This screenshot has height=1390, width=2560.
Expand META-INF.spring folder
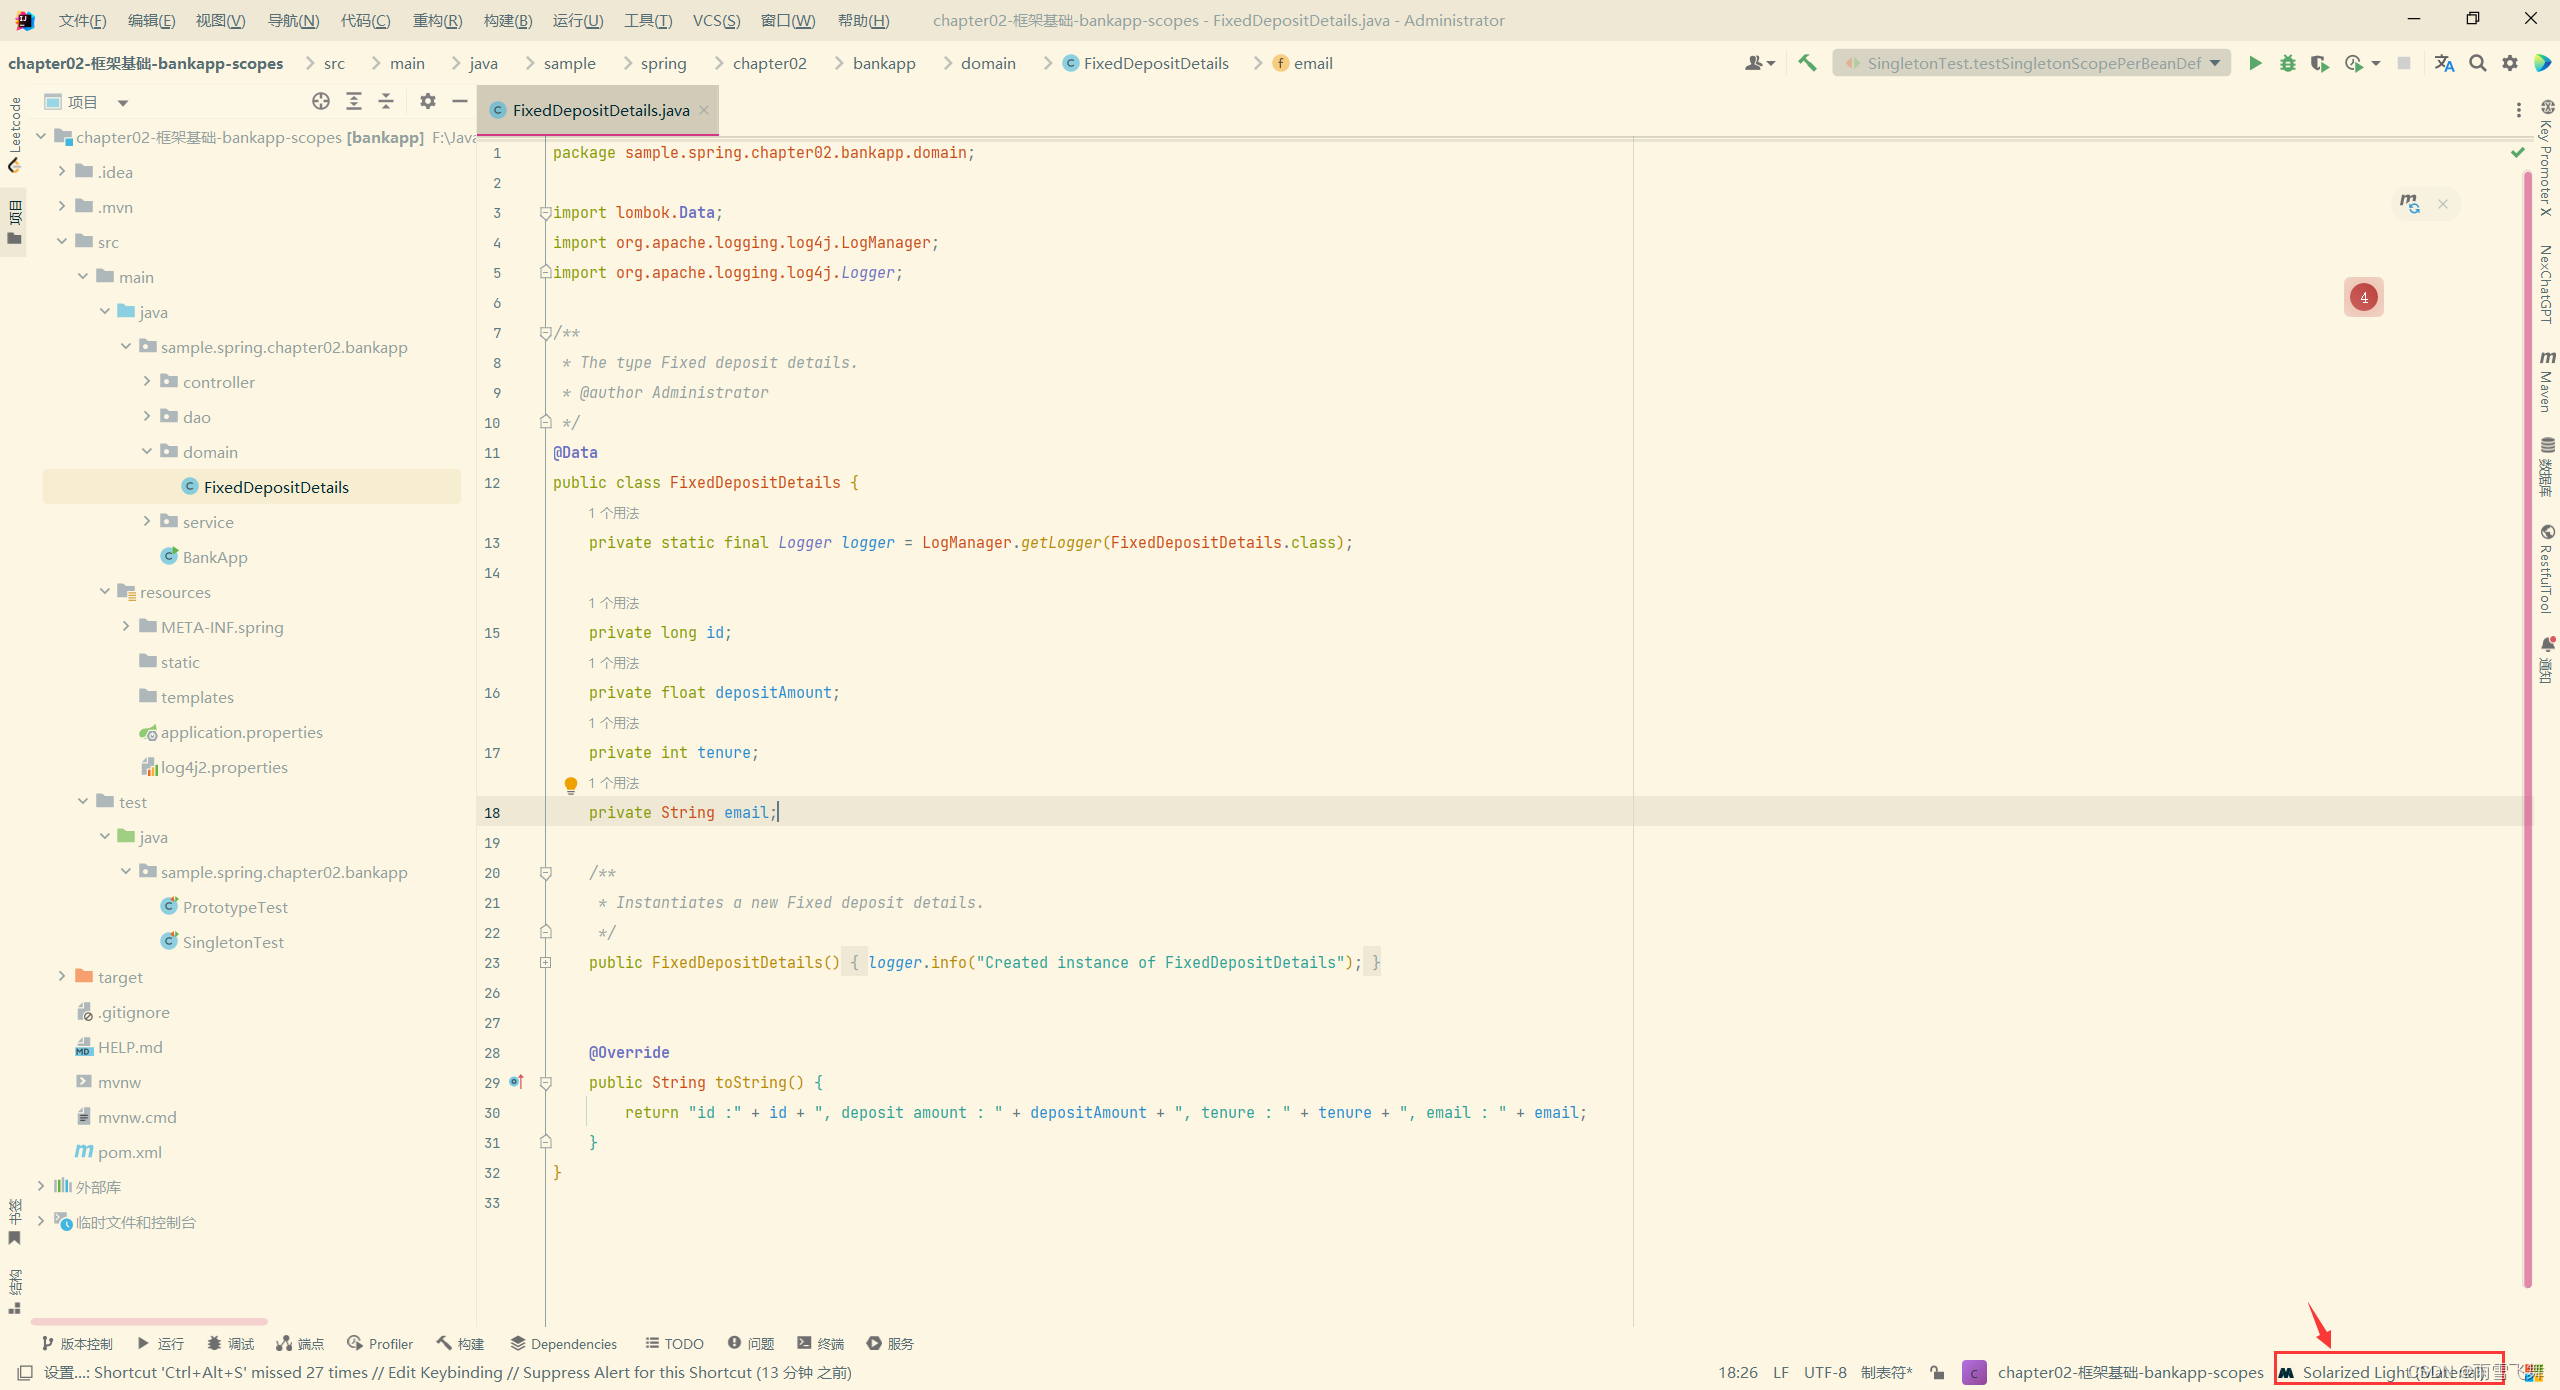pos(126,626)
